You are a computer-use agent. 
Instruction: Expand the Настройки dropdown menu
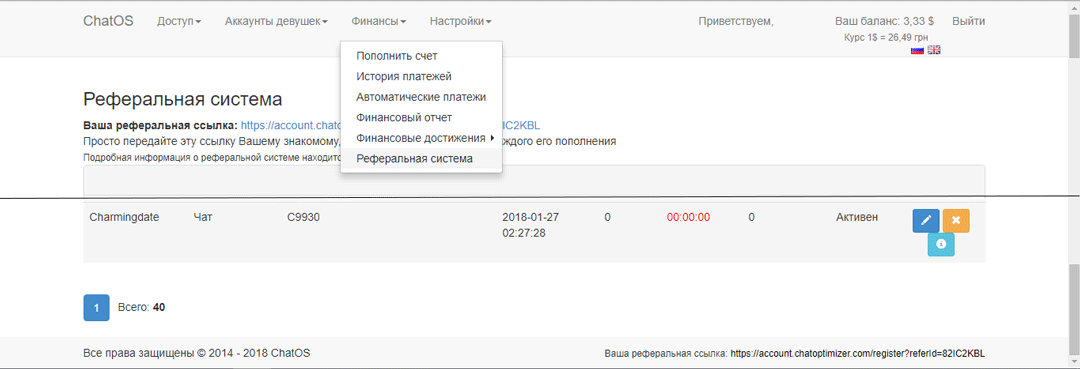coord(460,21)
